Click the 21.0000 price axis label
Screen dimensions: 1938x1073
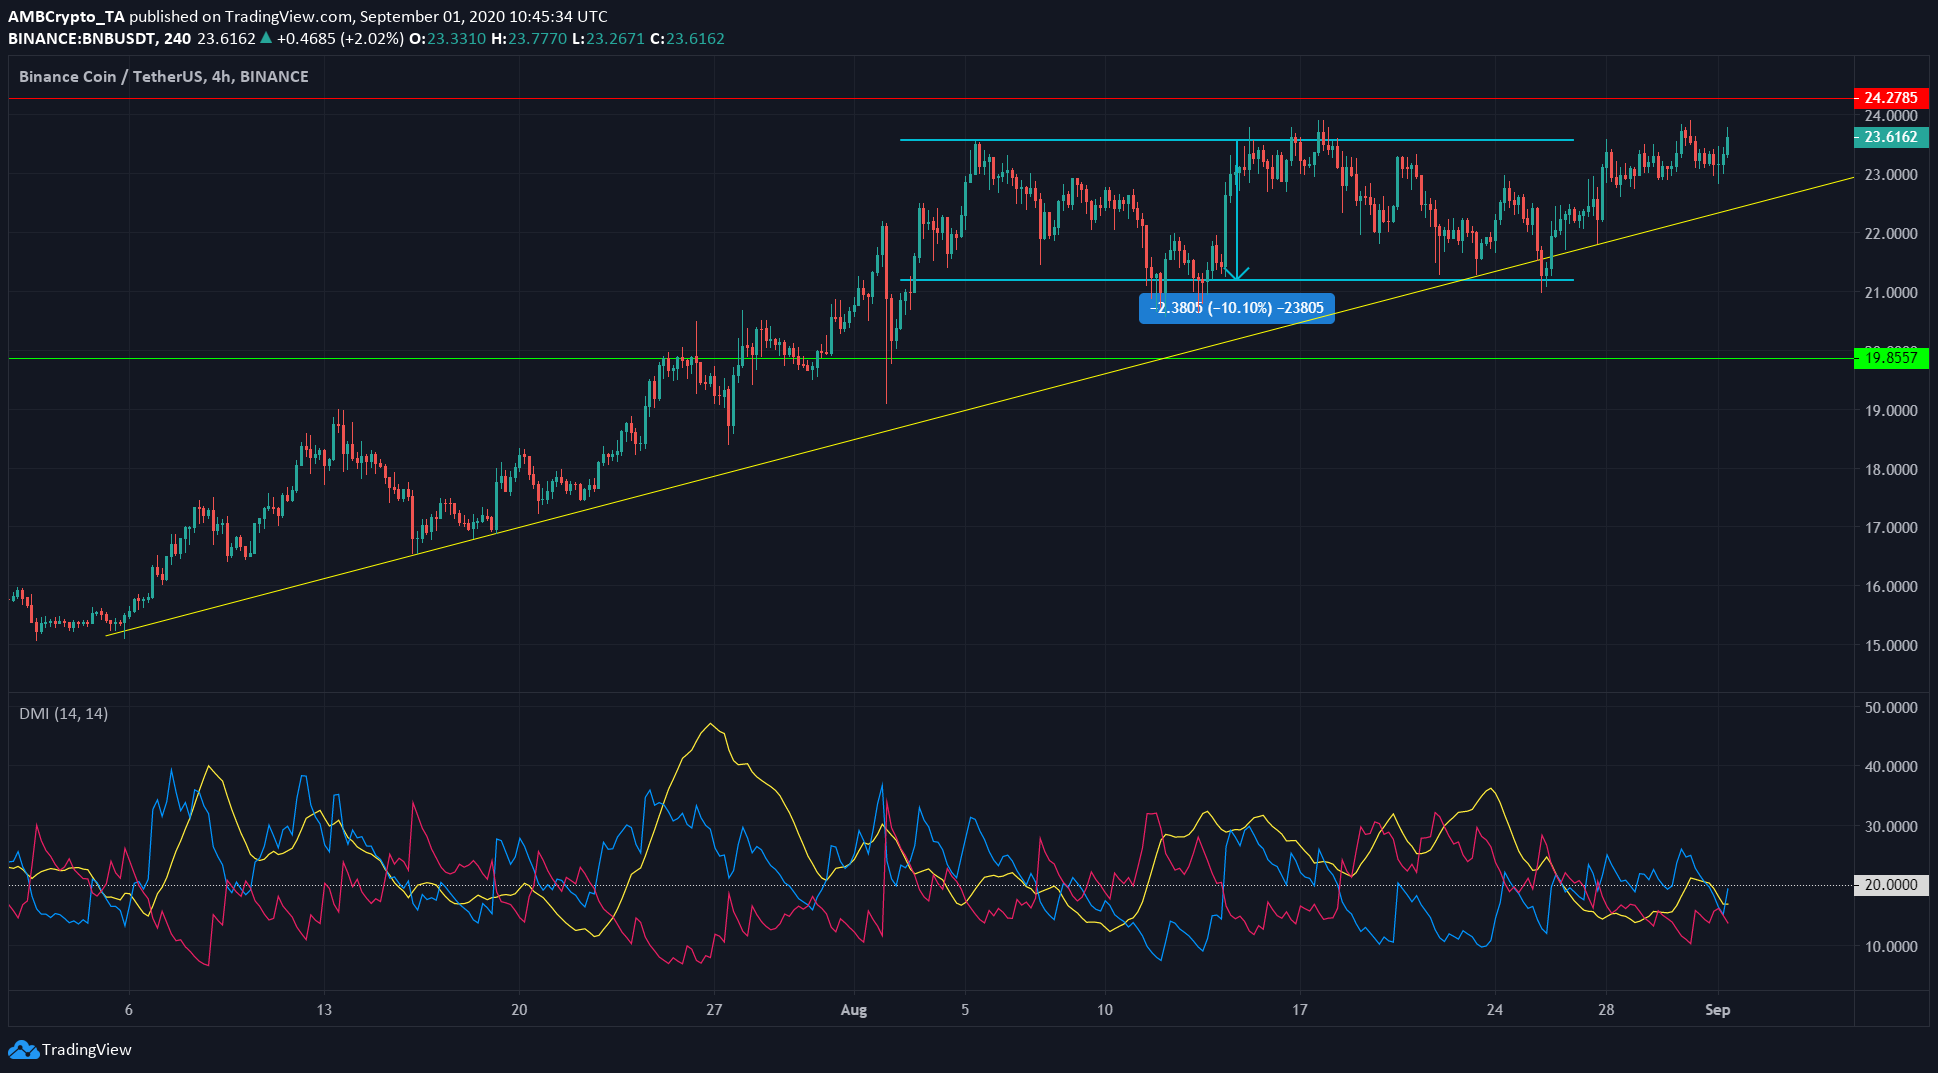tap(1891, 293)
